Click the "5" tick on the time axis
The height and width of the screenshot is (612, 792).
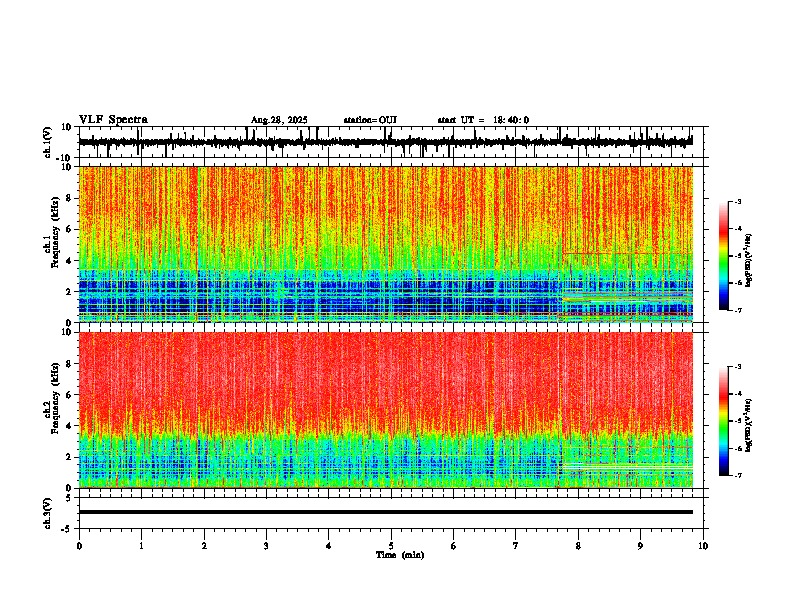pyautogui.click(x=391, y=546)
